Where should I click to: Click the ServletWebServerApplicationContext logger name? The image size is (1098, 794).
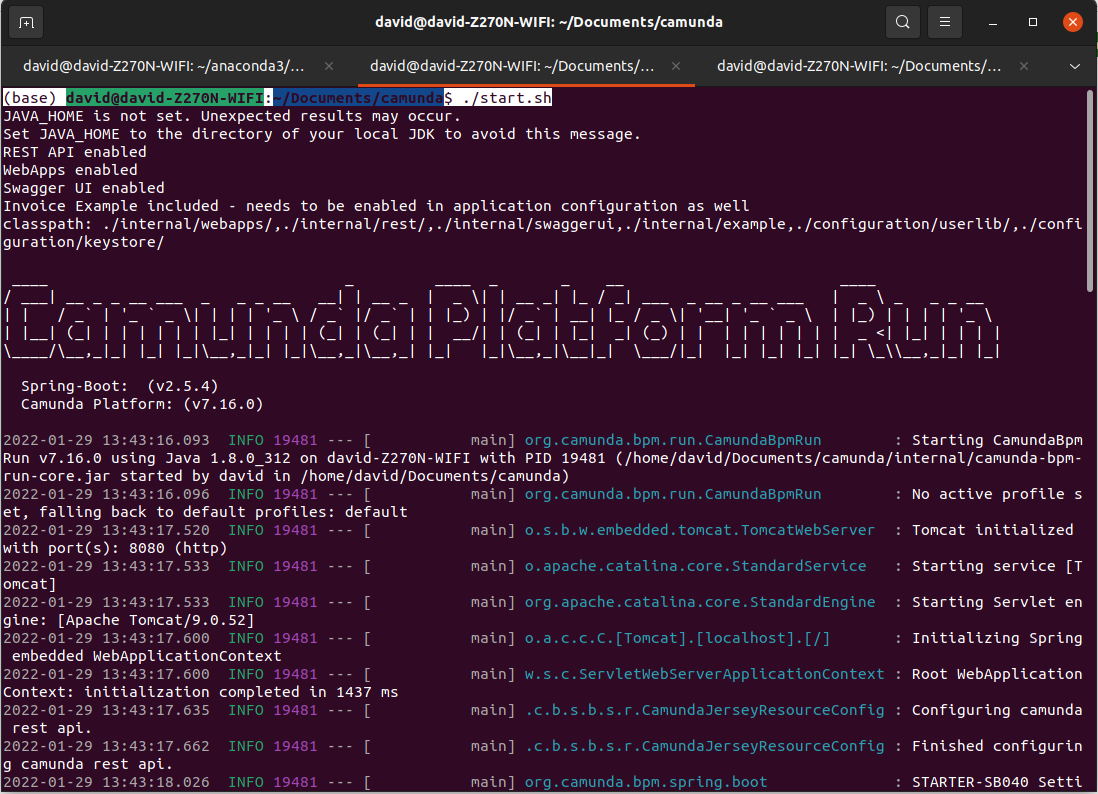click(704, 674)
